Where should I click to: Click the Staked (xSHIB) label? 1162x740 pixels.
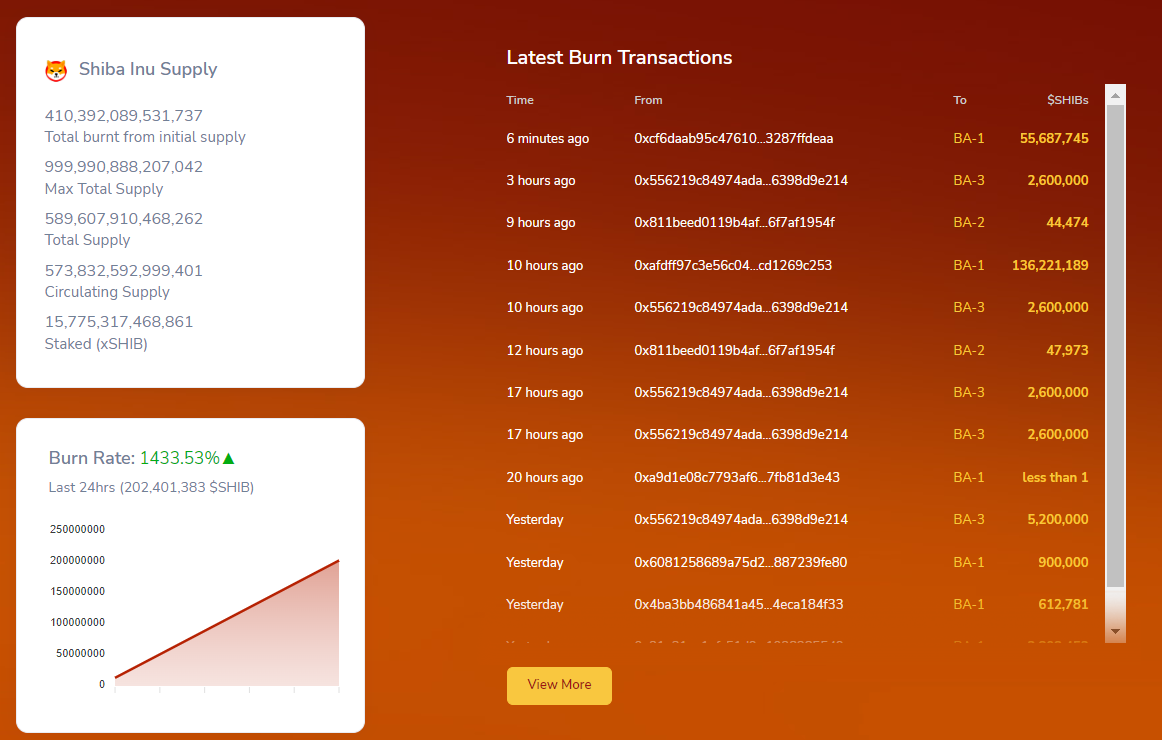[x=96, y=344]
